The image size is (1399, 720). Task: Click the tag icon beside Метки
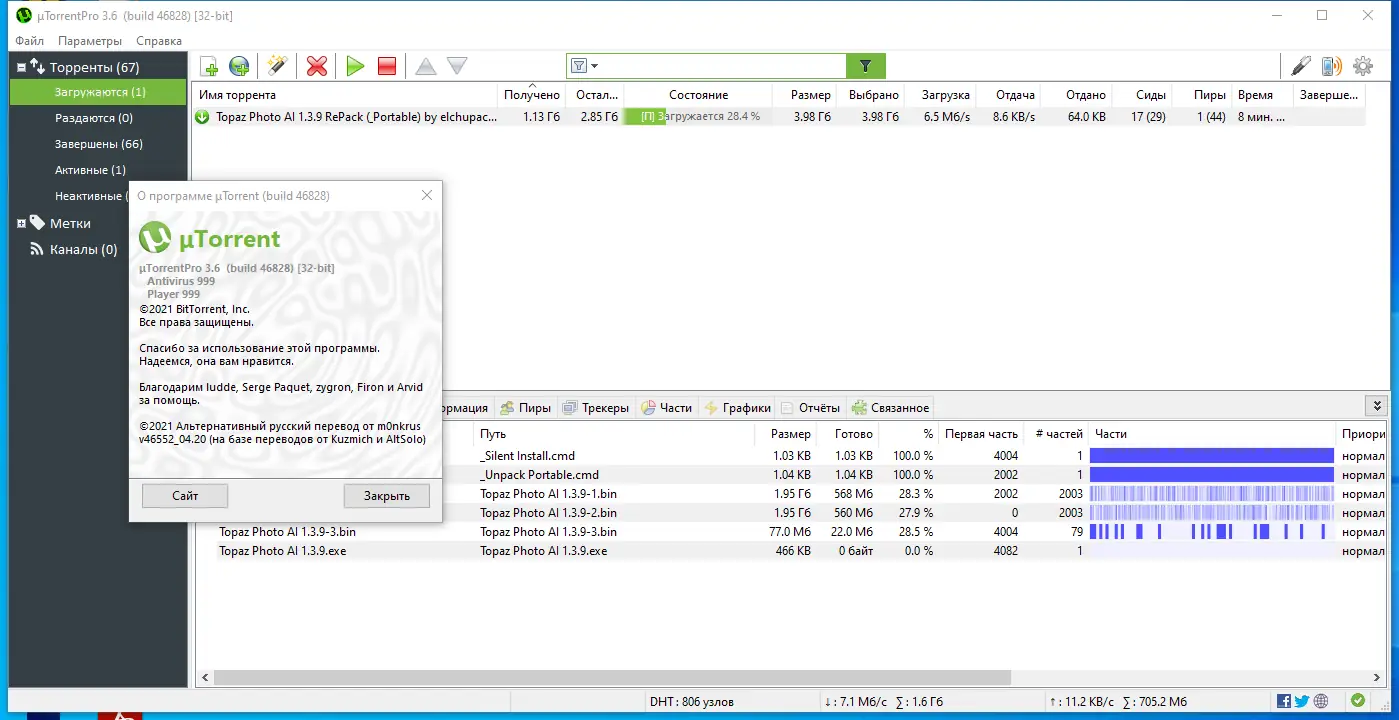(x=37, y=223)
